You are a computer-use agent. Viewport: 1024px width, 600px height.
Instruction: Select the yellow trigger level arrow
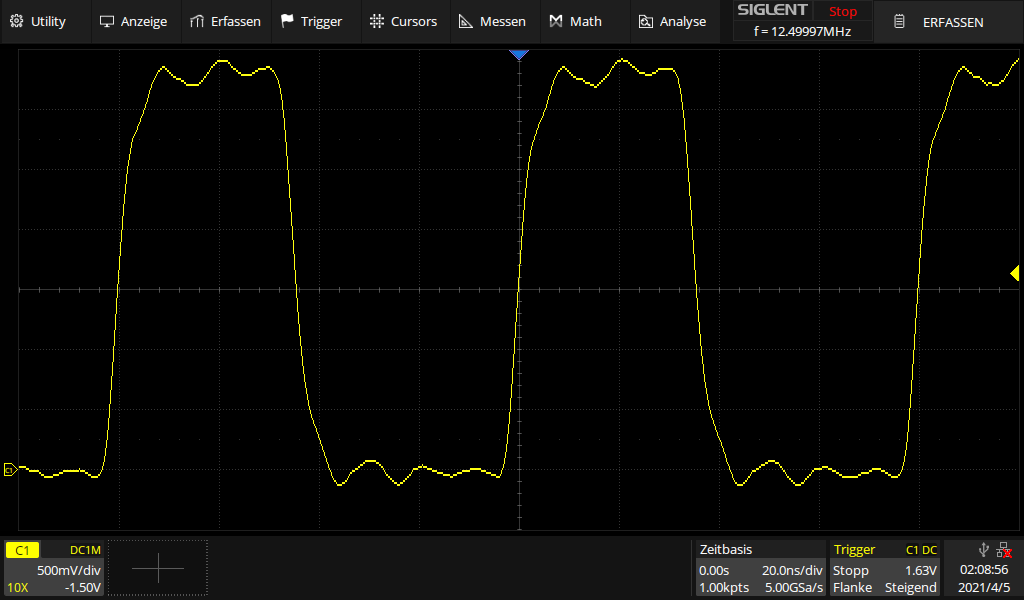coord(1014,273)
